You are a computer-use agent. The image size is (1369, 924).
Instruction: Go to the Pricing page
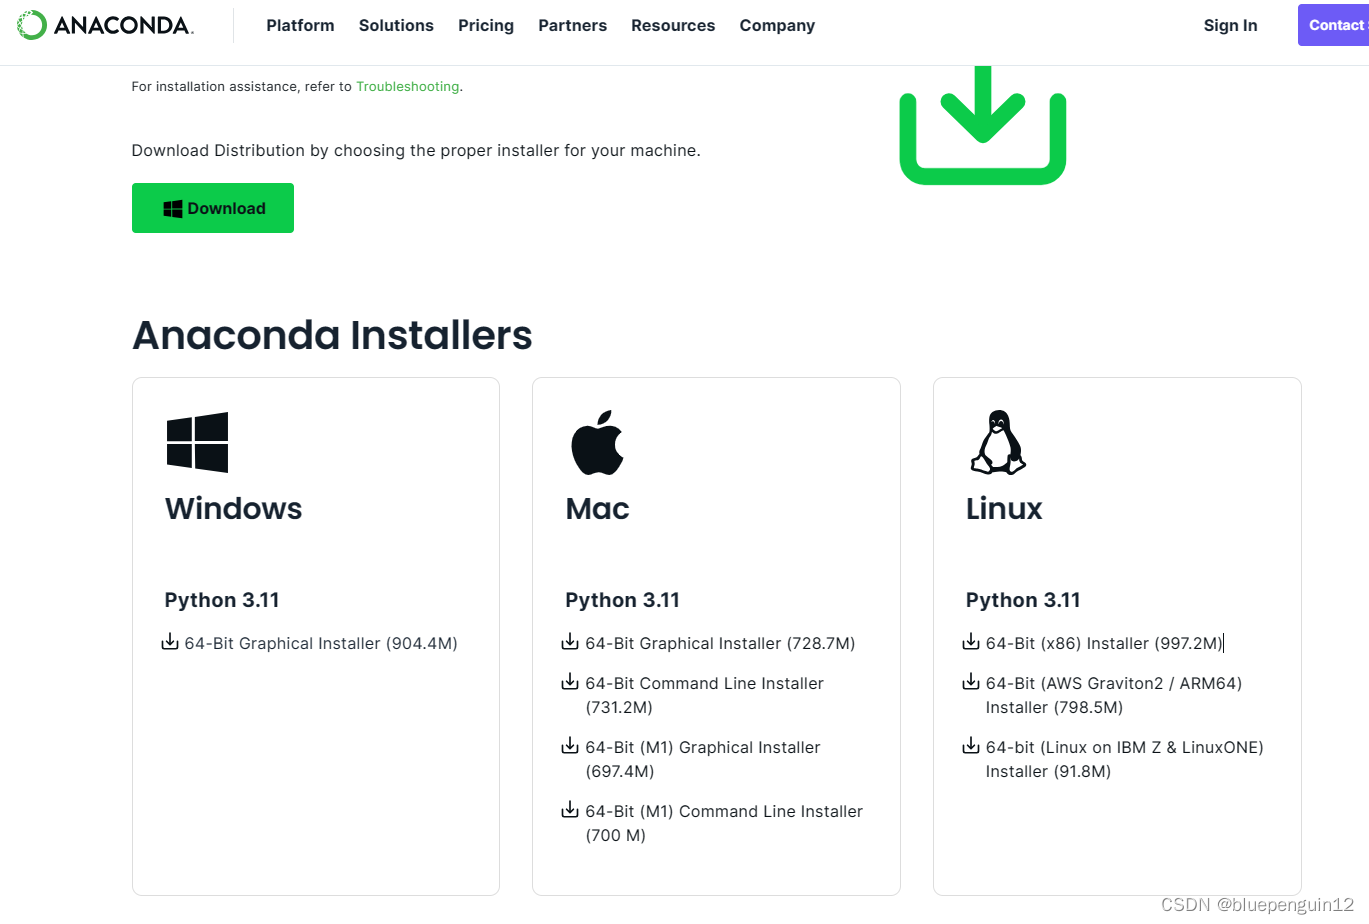click(x=486, y=25)
